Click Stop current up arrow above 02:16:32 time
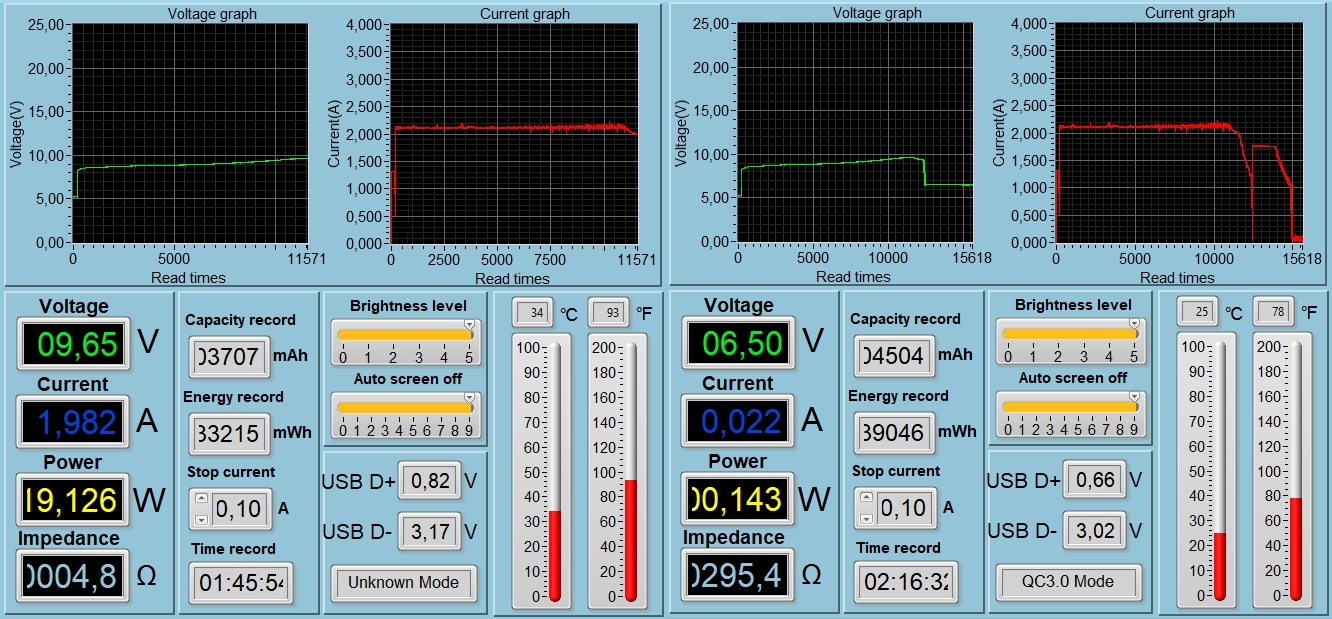 pos(866,498)
